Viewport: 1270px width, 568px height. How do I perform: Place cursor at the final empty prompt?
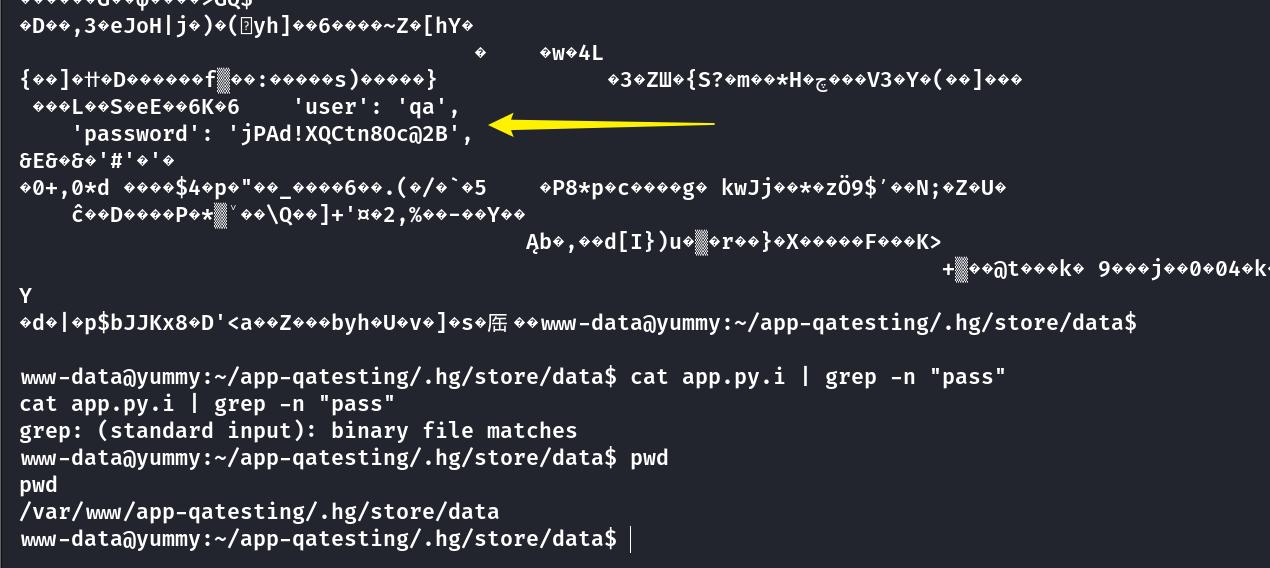tap(631, 539)
